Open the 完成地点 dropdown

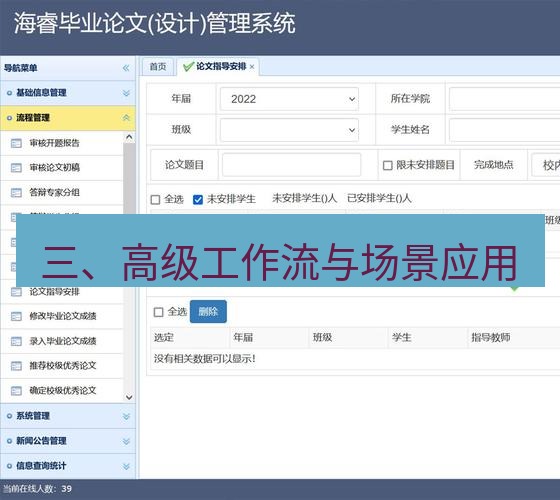(x=546, y=165)
